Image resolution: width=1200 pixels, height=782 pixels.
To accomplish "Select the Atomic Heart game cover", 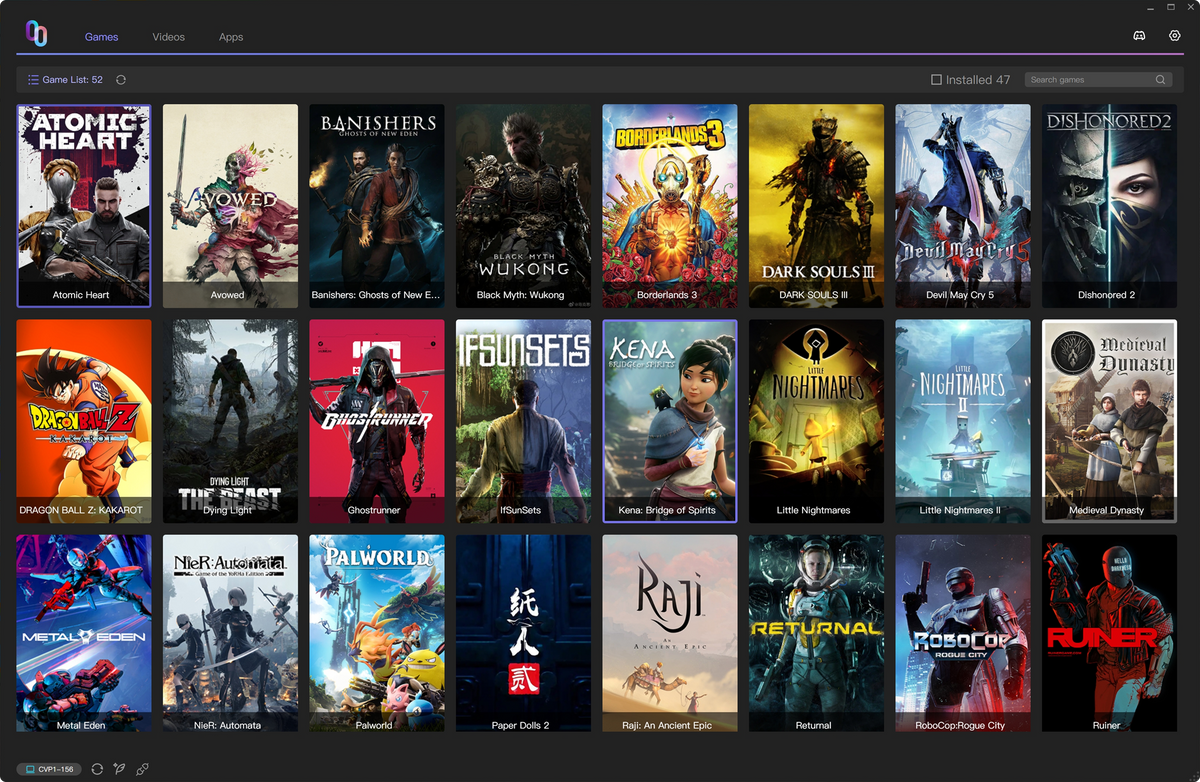I will [84, 205].
